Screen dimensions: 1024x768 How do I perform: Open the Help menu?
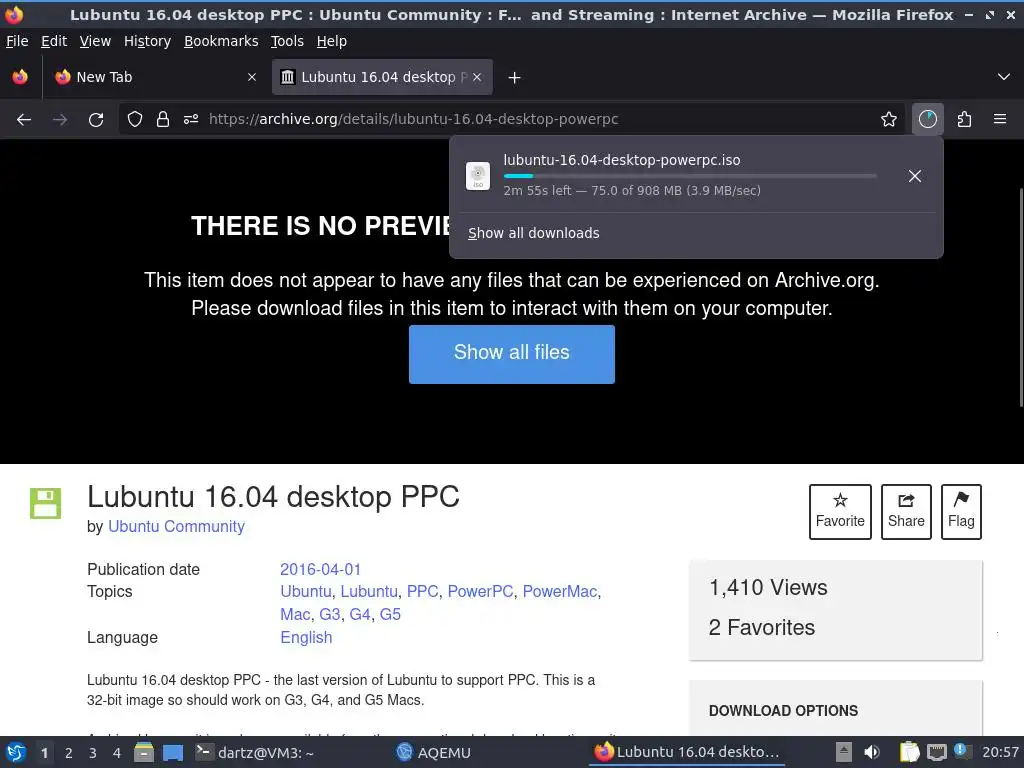coord(332,41)
